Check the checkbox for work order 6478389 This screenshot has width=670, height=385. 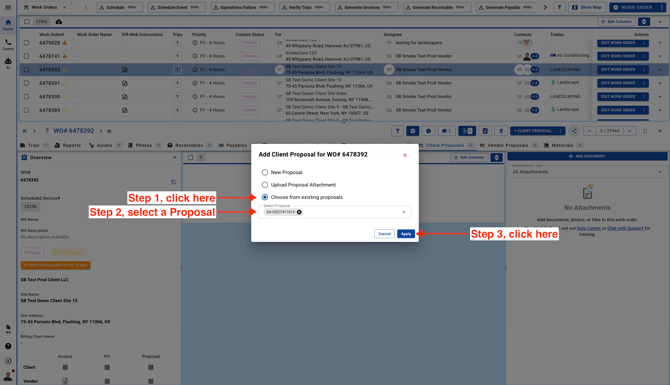click(26, 110)
